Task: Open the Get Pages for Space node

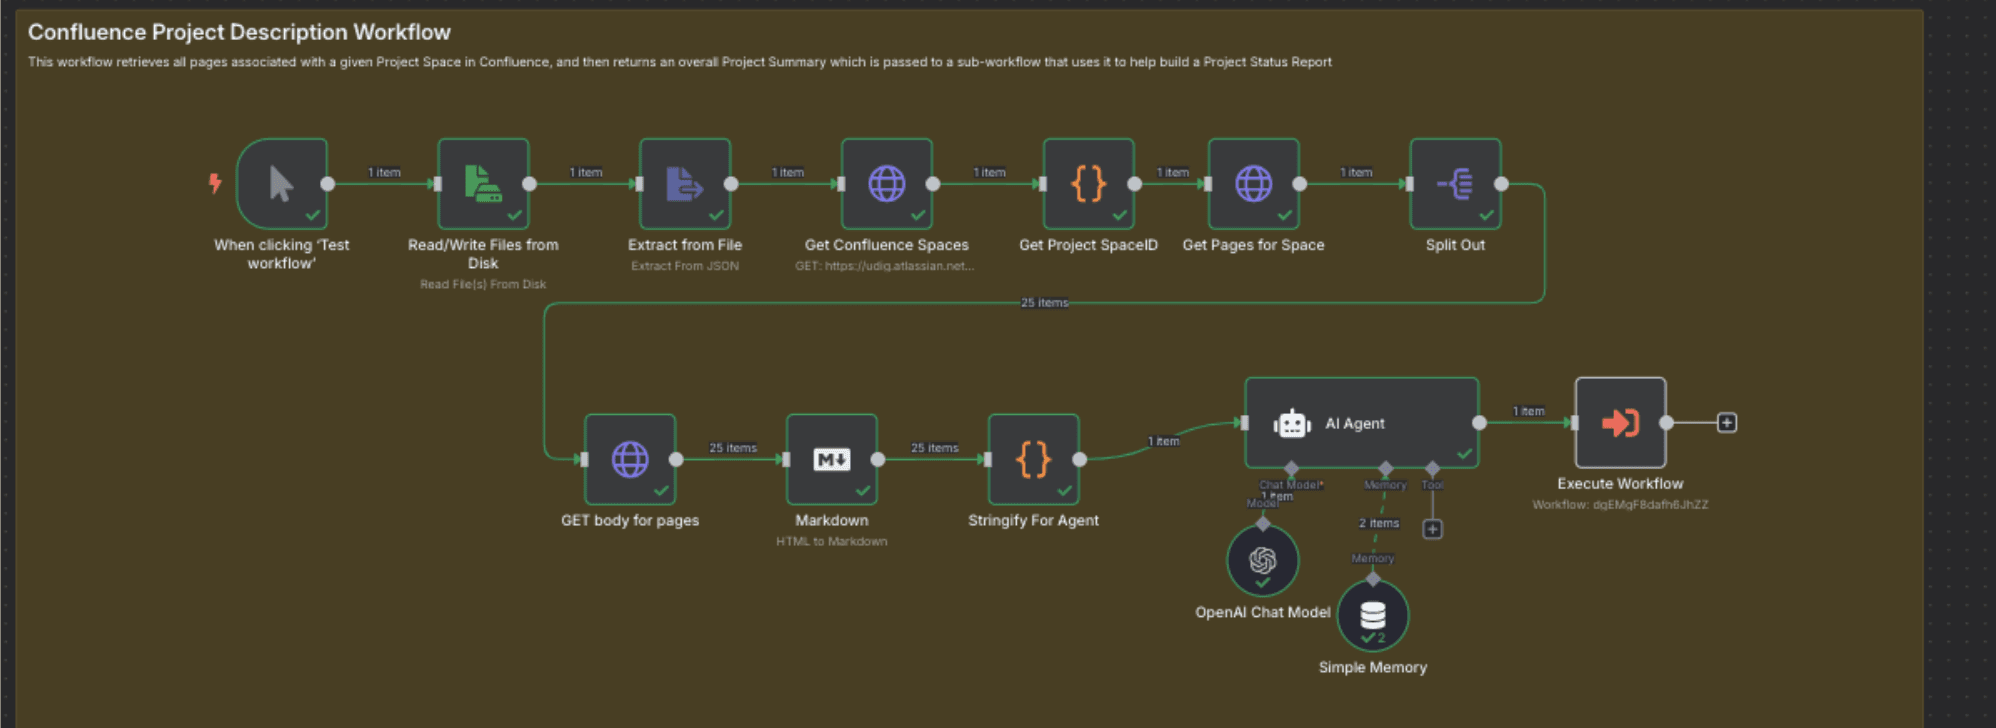Action: click(1254, 184)
